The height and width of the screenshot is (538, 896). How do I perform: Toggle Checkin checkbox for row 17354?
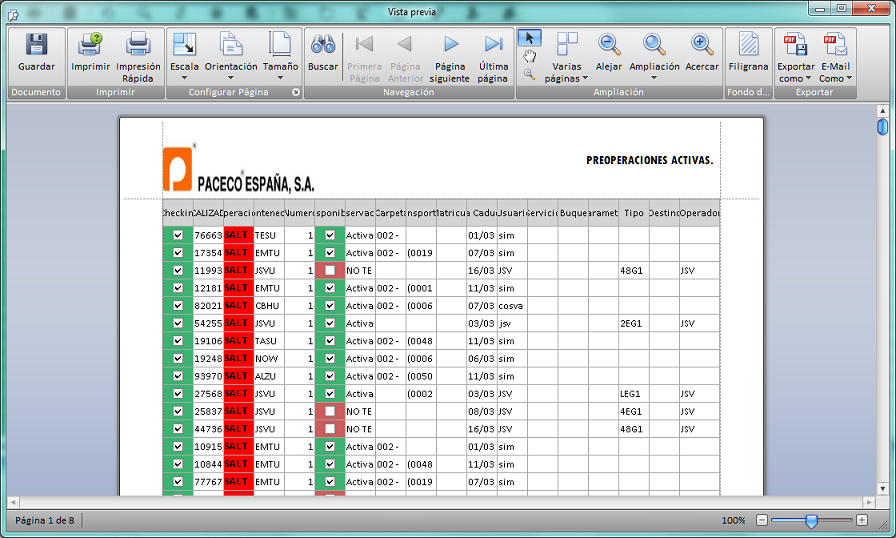coord(178,252)
